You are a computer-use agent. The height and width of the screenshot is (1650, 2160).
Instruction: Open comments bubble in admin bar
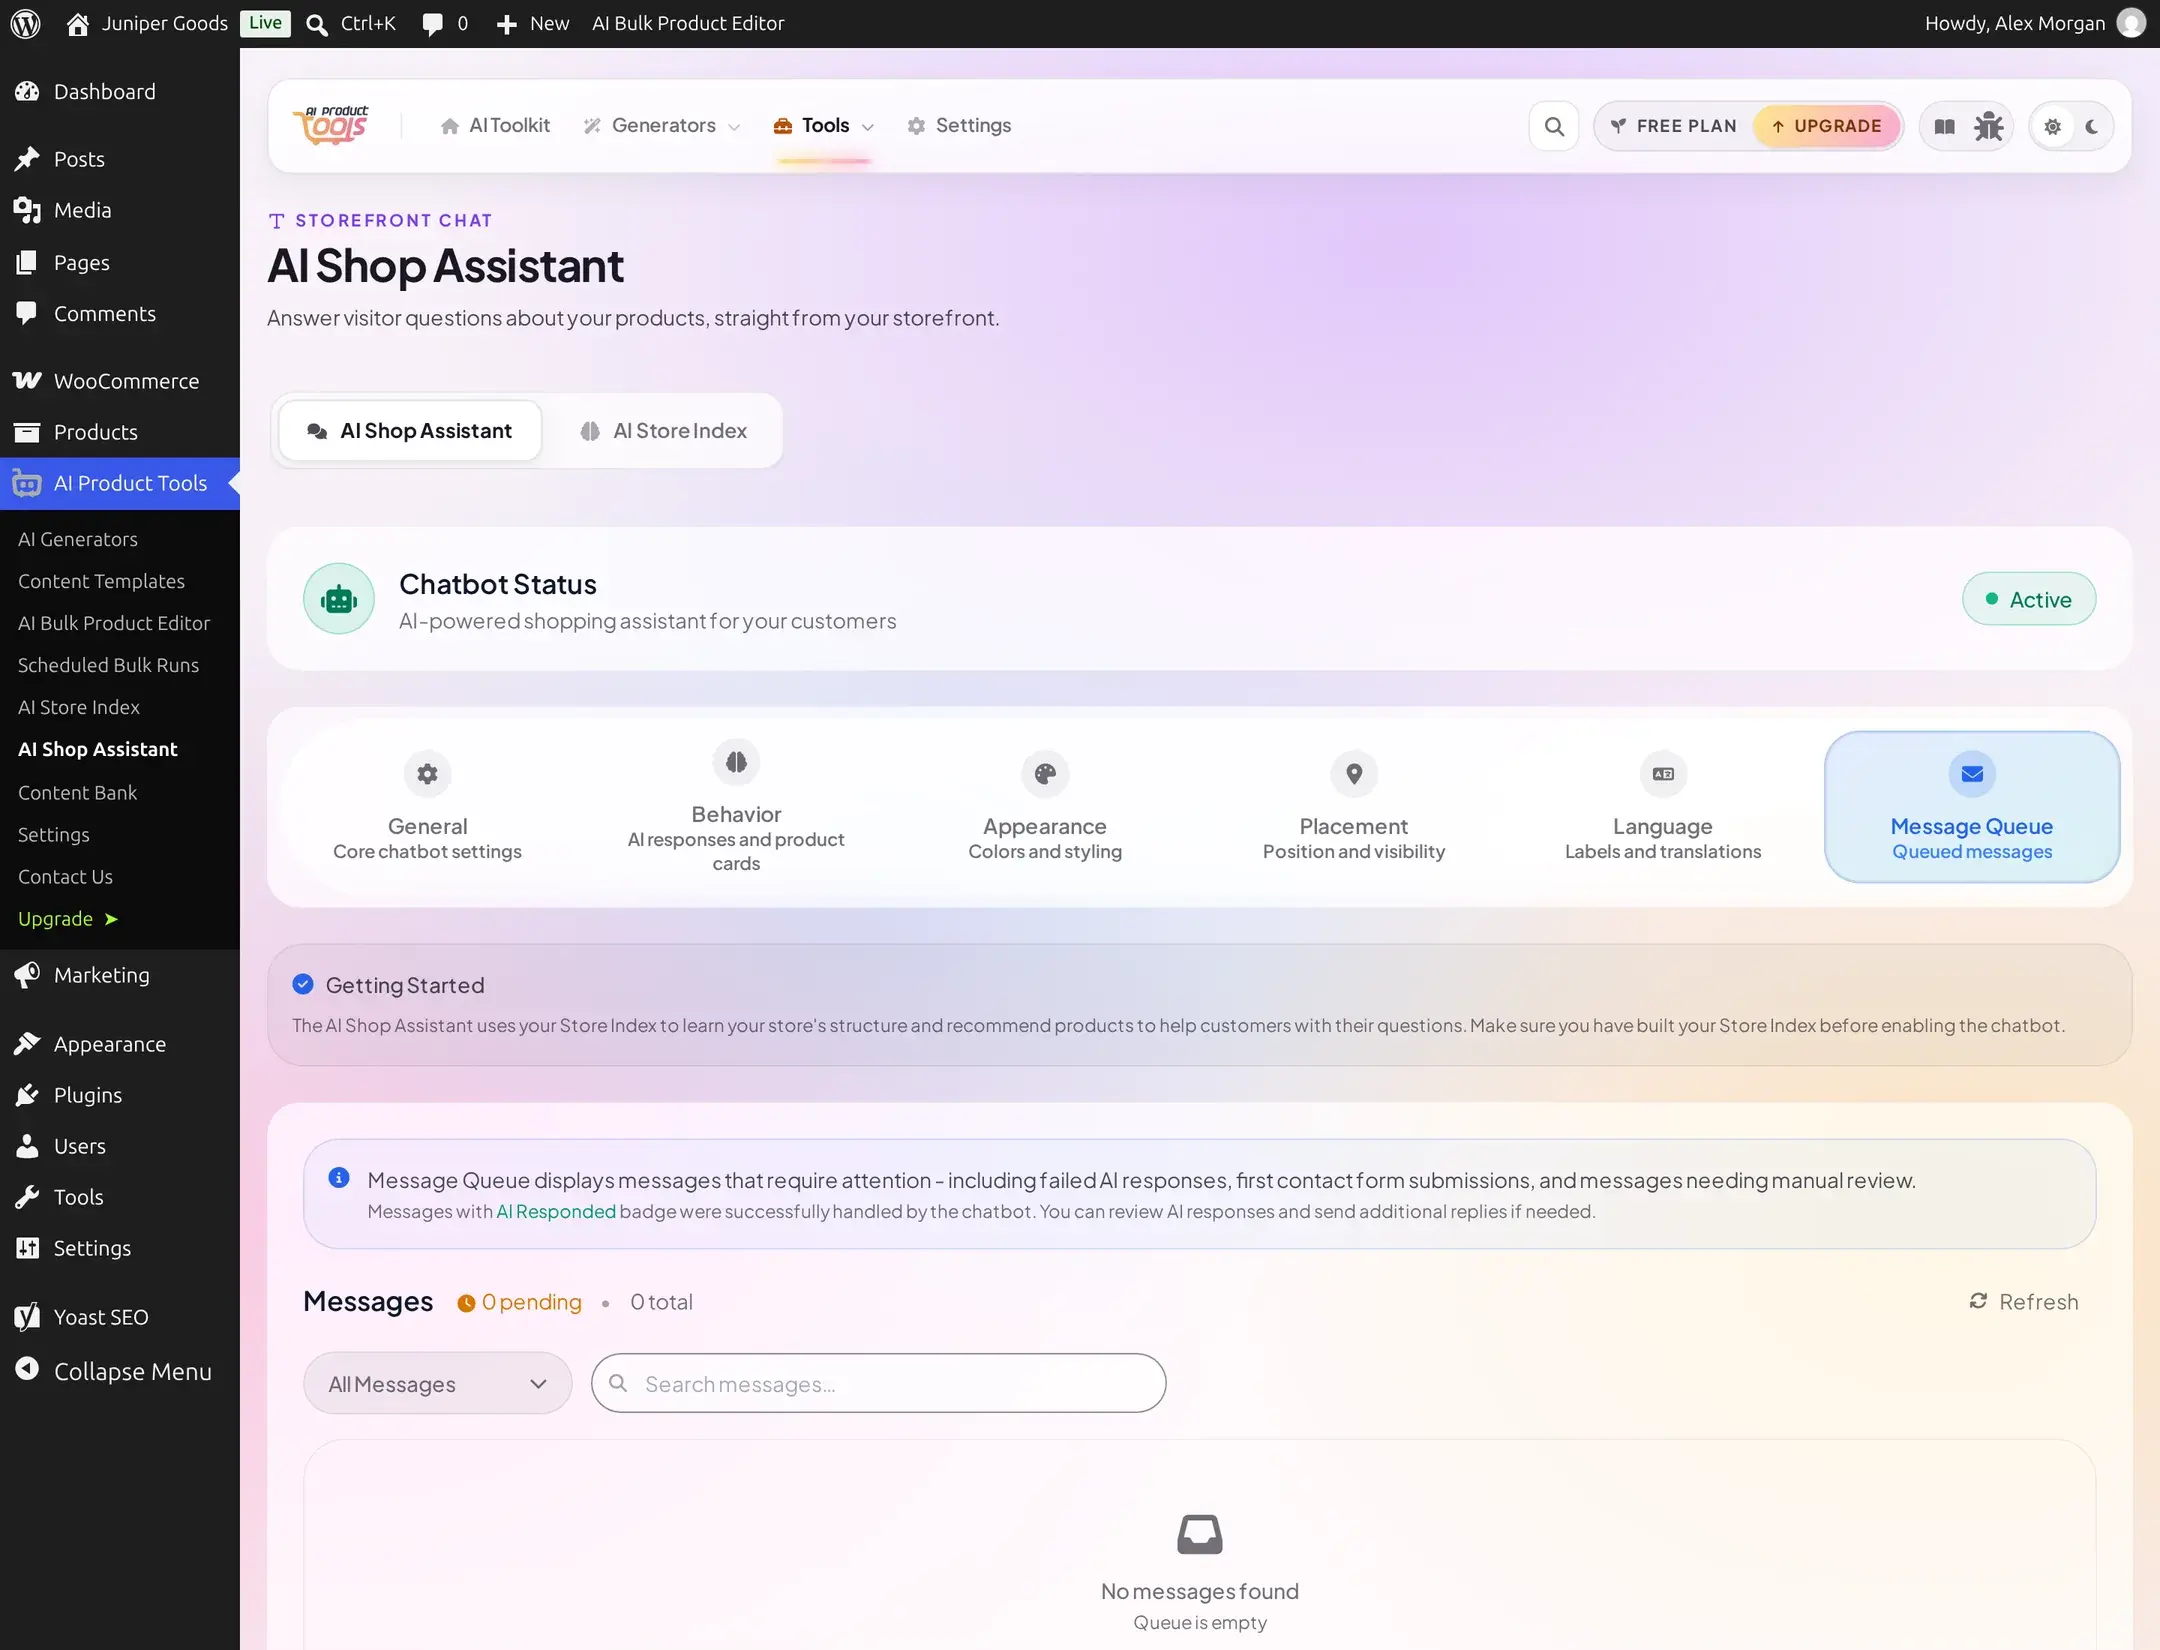(445, 23)
